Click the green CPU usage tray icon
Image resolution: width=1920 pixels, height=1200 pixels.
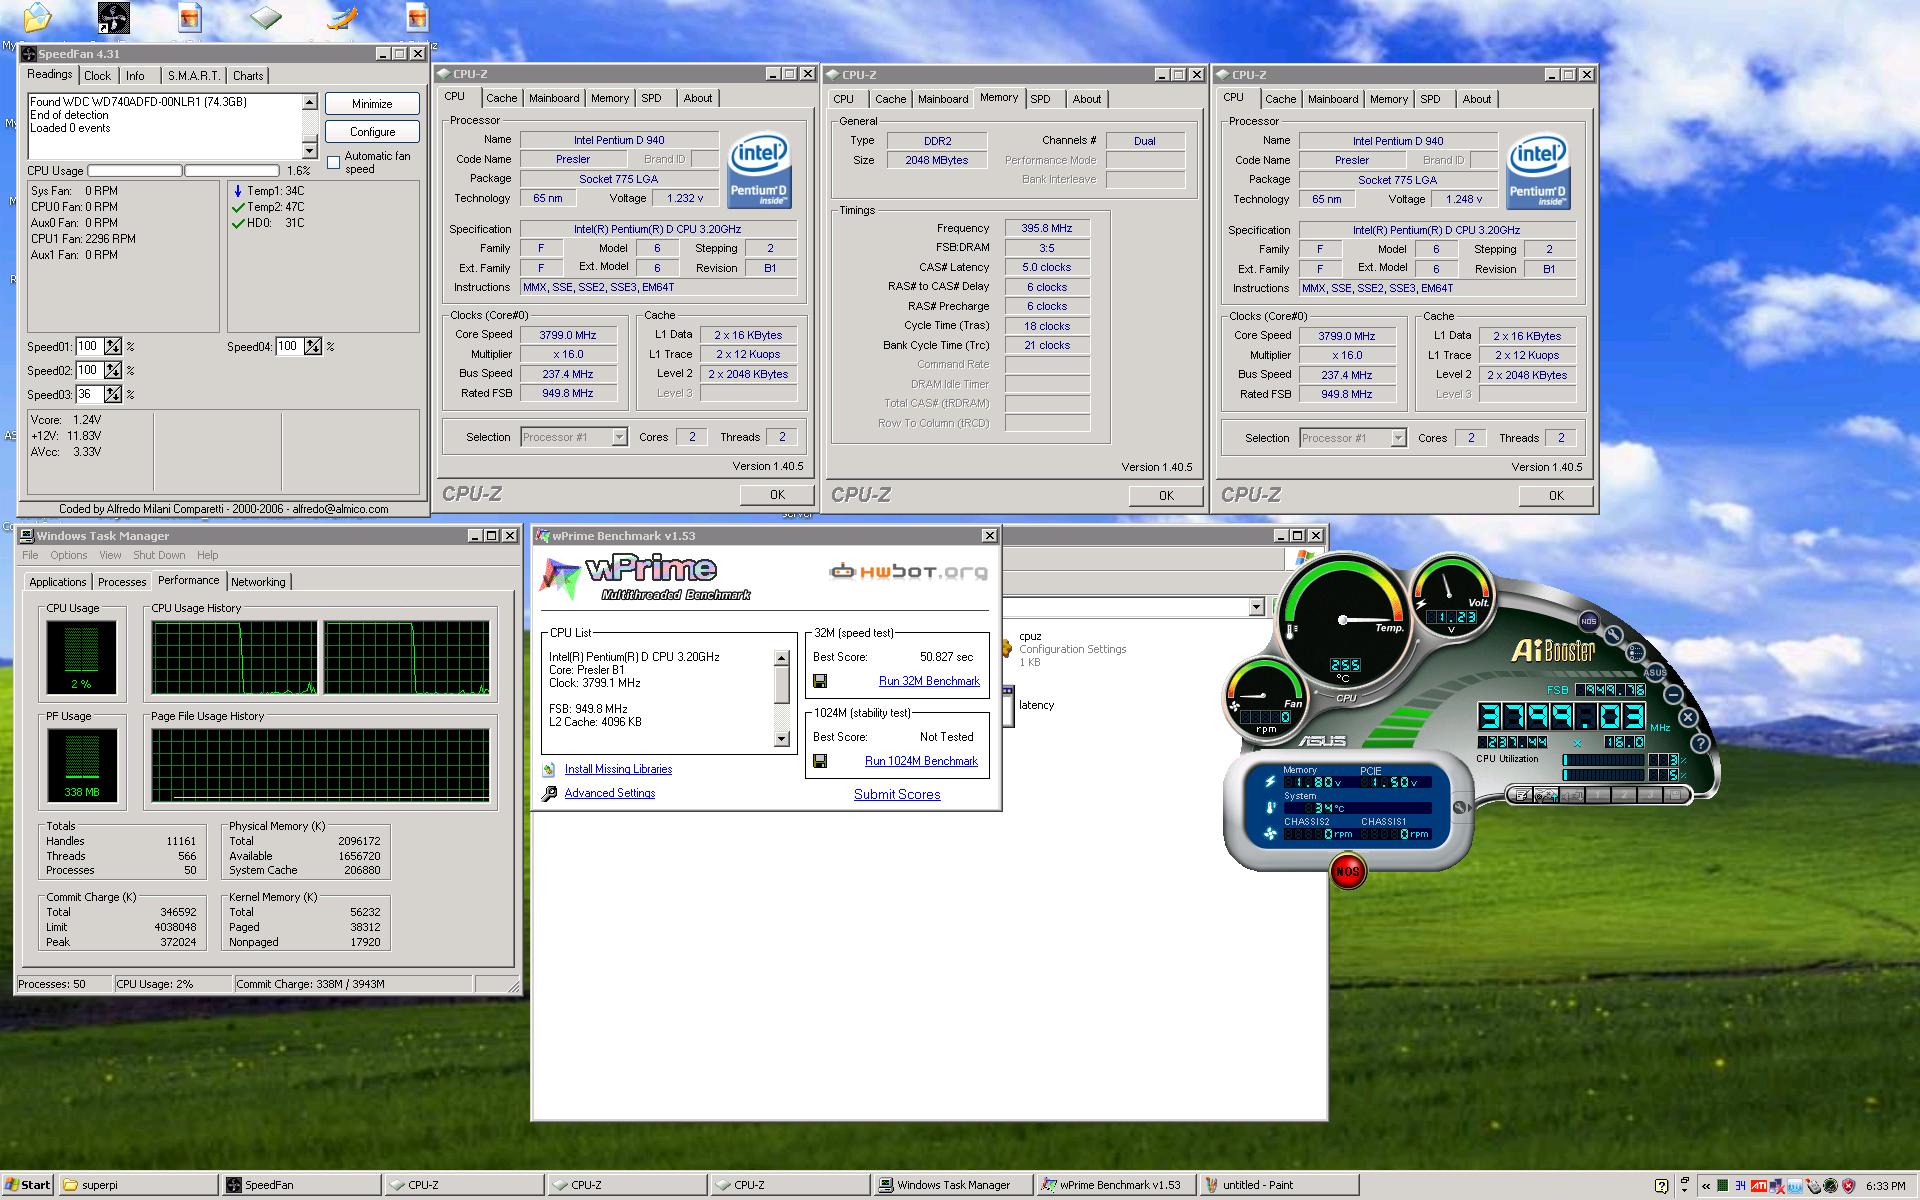click(1723, 1186)
